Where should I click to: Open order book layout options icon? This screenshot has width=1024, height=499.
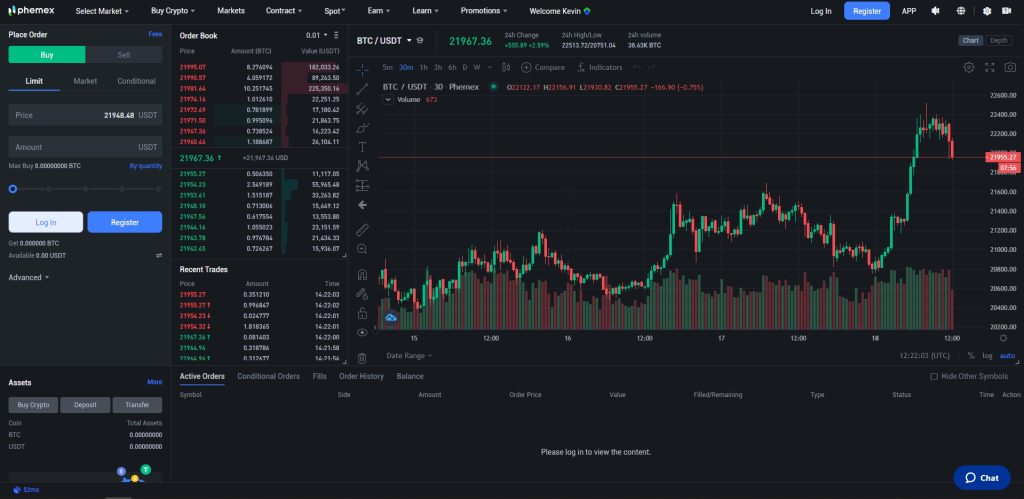pyautogui.click(x=336, y=35)
